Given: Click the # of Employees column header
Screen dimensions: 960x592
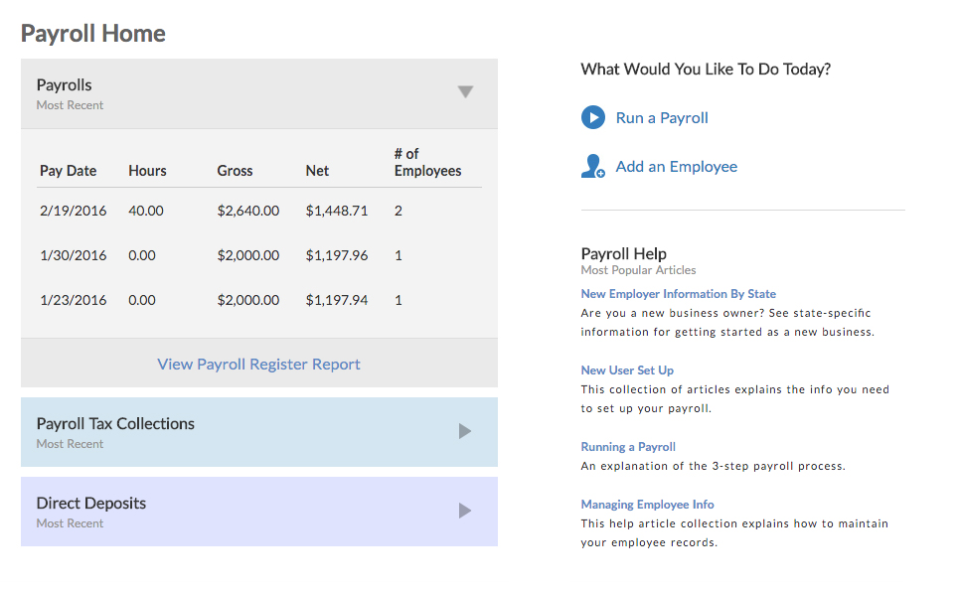Looking at the screenshot, I should 427,162.
